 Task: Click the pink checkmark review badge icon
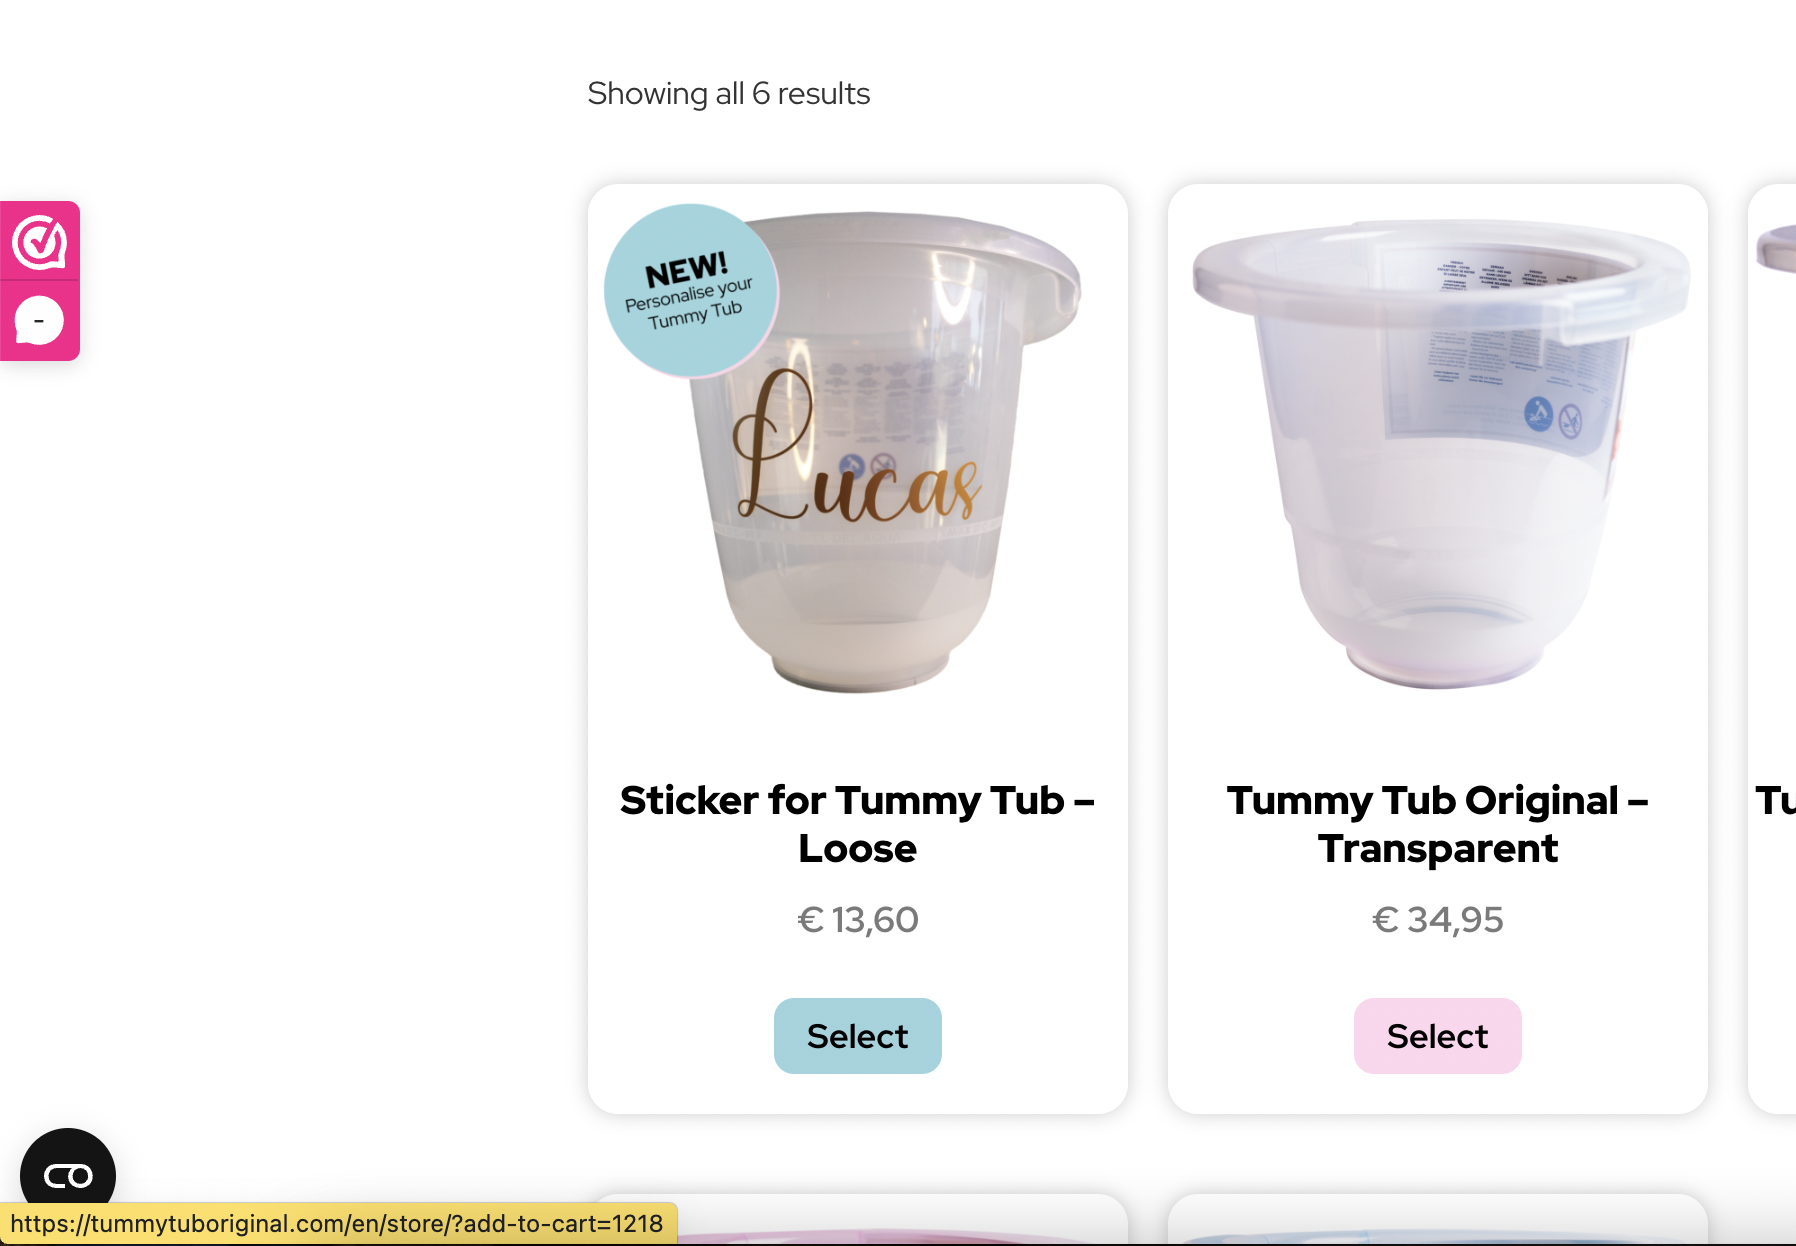(x=39, y=241)
